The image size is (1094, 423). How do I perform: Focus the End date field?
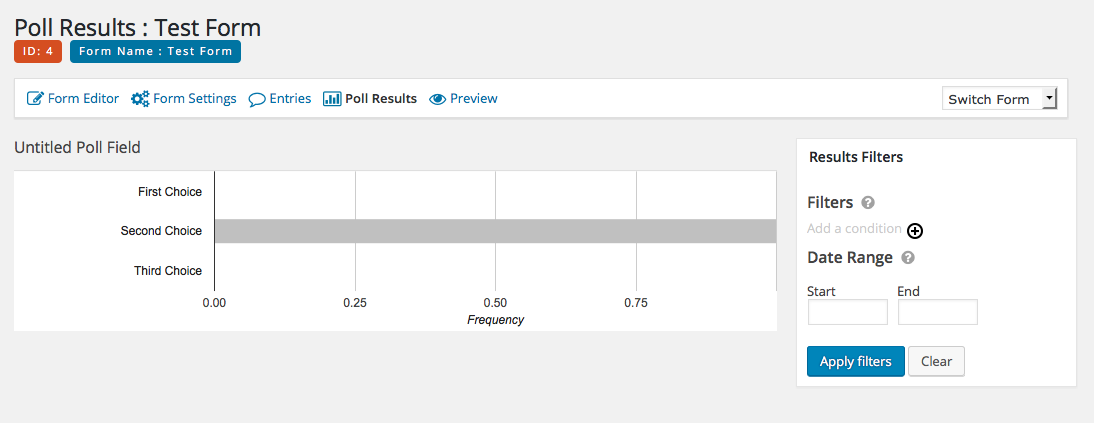click(938, 312)
